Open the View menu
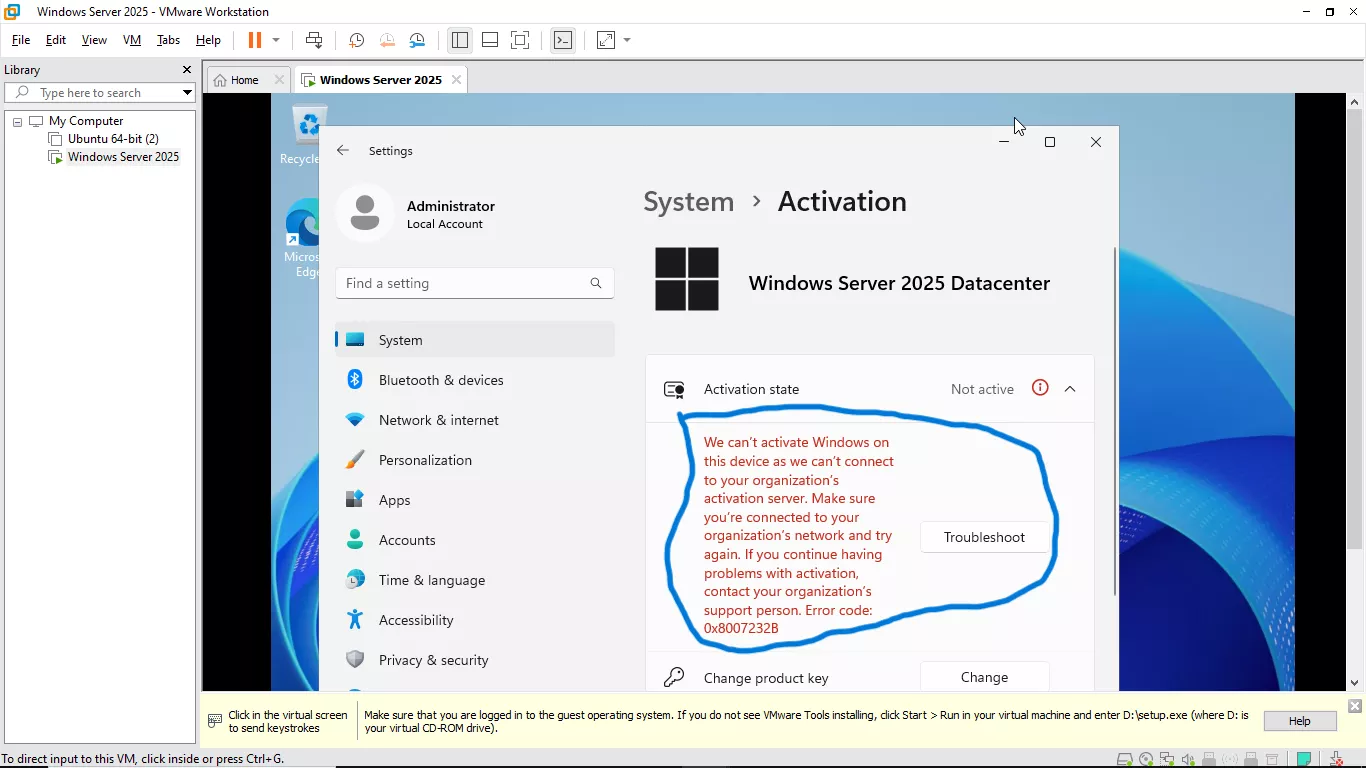Viewport: 1366px width, 768px height. point(94,40)
